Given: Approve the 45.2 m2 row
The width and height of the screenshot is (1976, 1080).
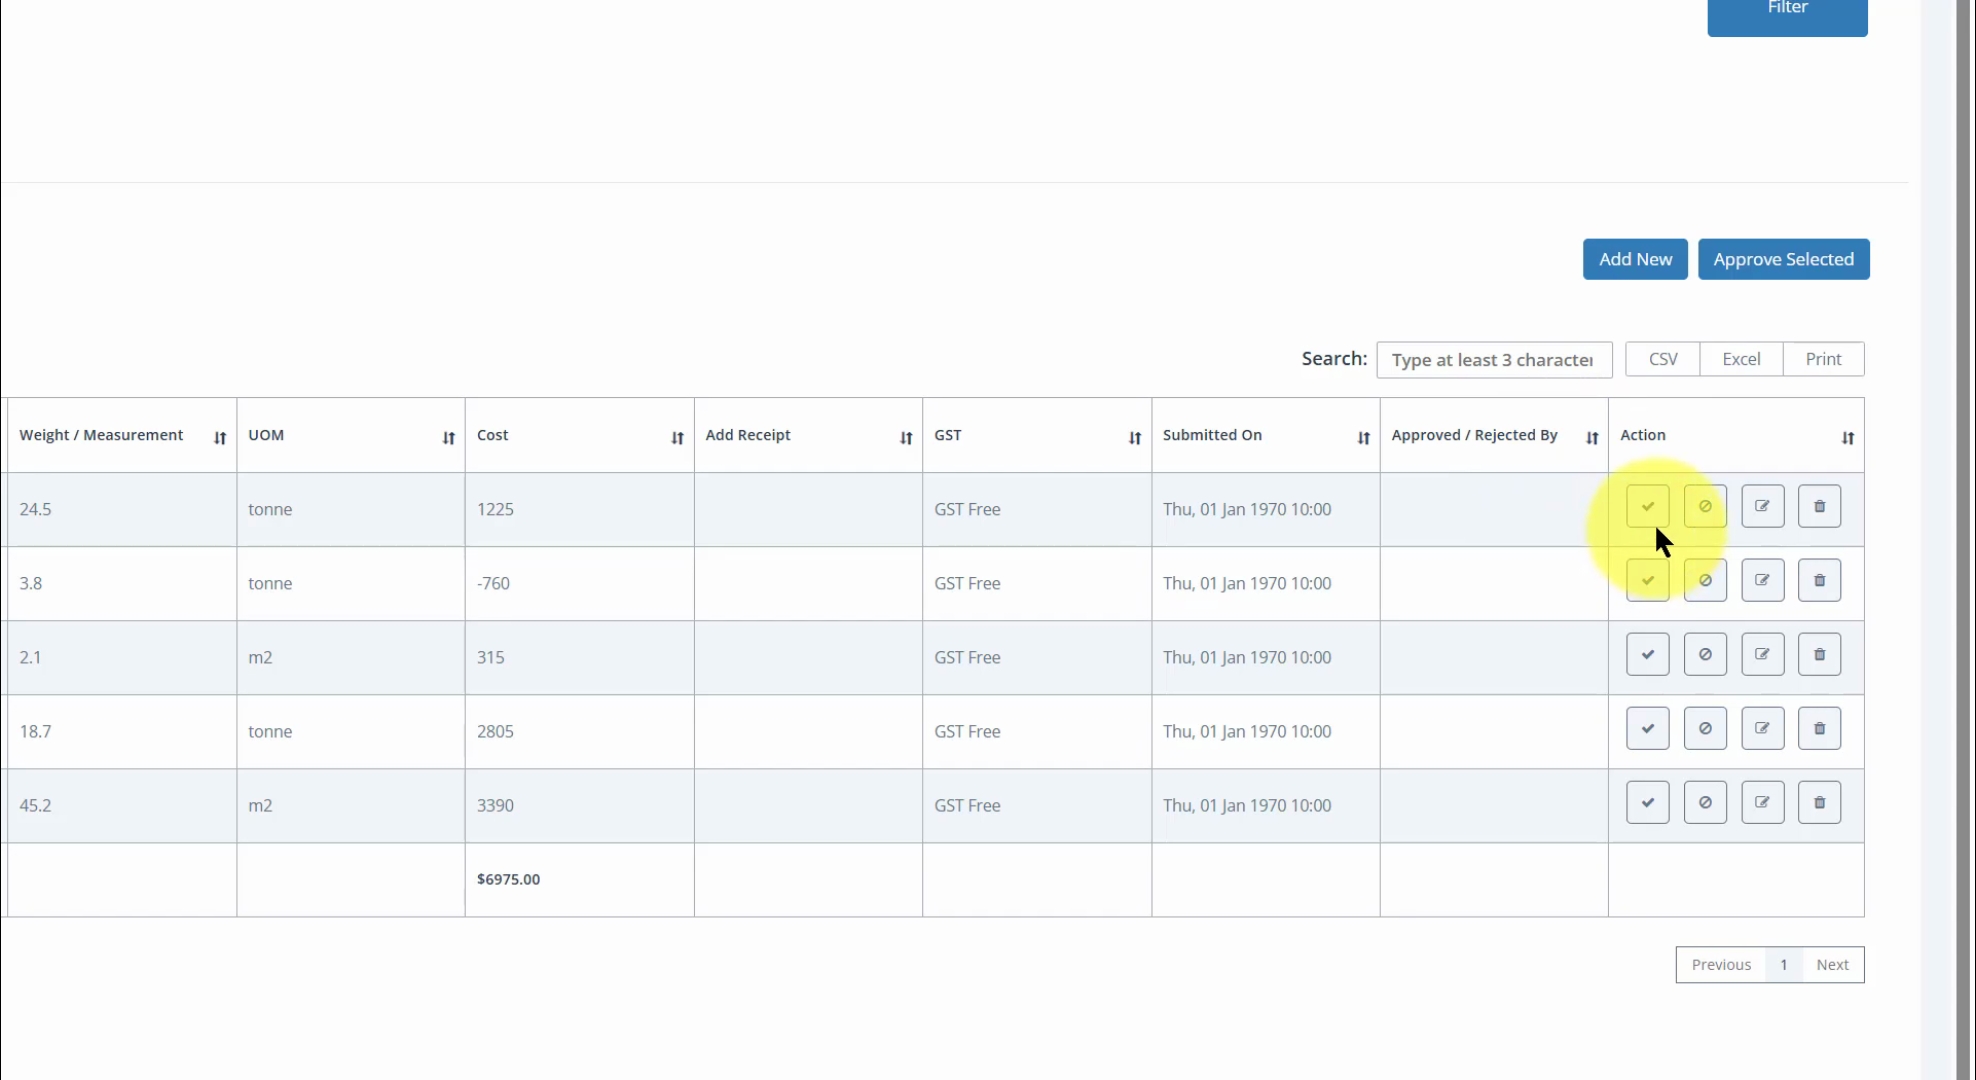Looking at the screenshot, I should [1647, 803].
